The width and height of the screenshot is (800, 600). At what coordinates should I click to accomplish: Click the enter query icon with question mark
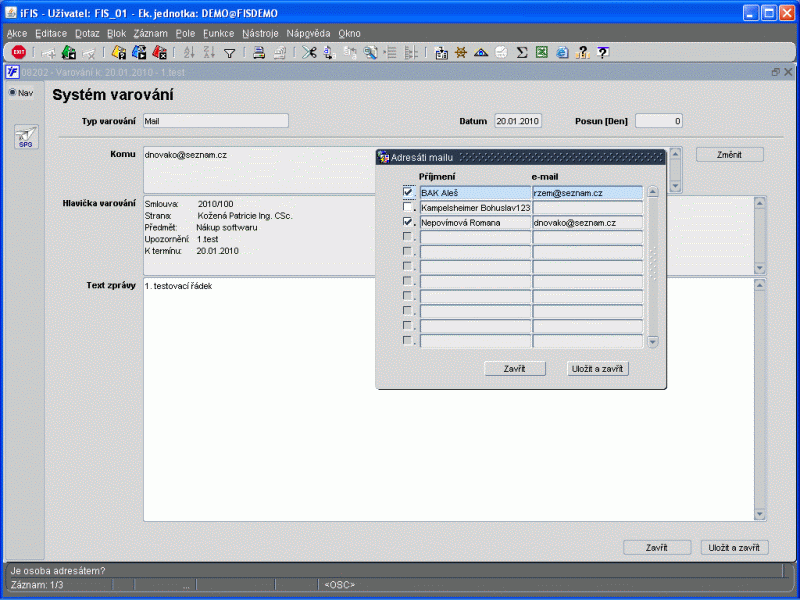point(119,52)
